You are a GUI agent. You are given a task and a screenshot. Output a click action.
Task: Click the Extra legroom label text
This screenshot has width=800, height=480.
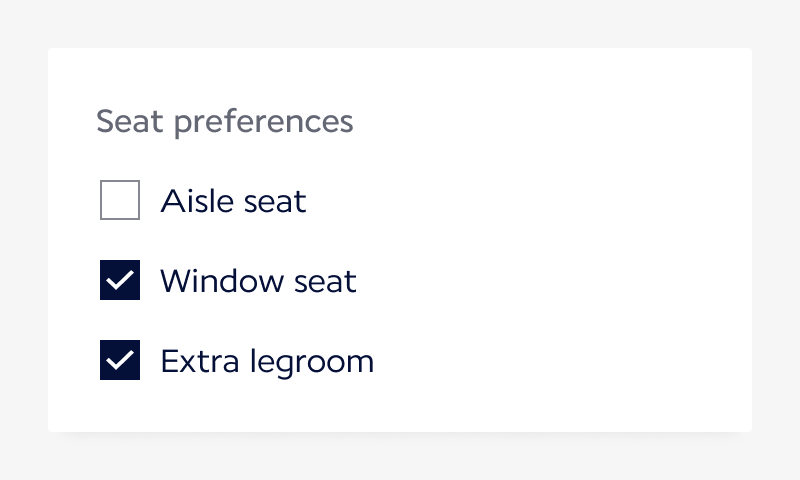tap(267, 361)
